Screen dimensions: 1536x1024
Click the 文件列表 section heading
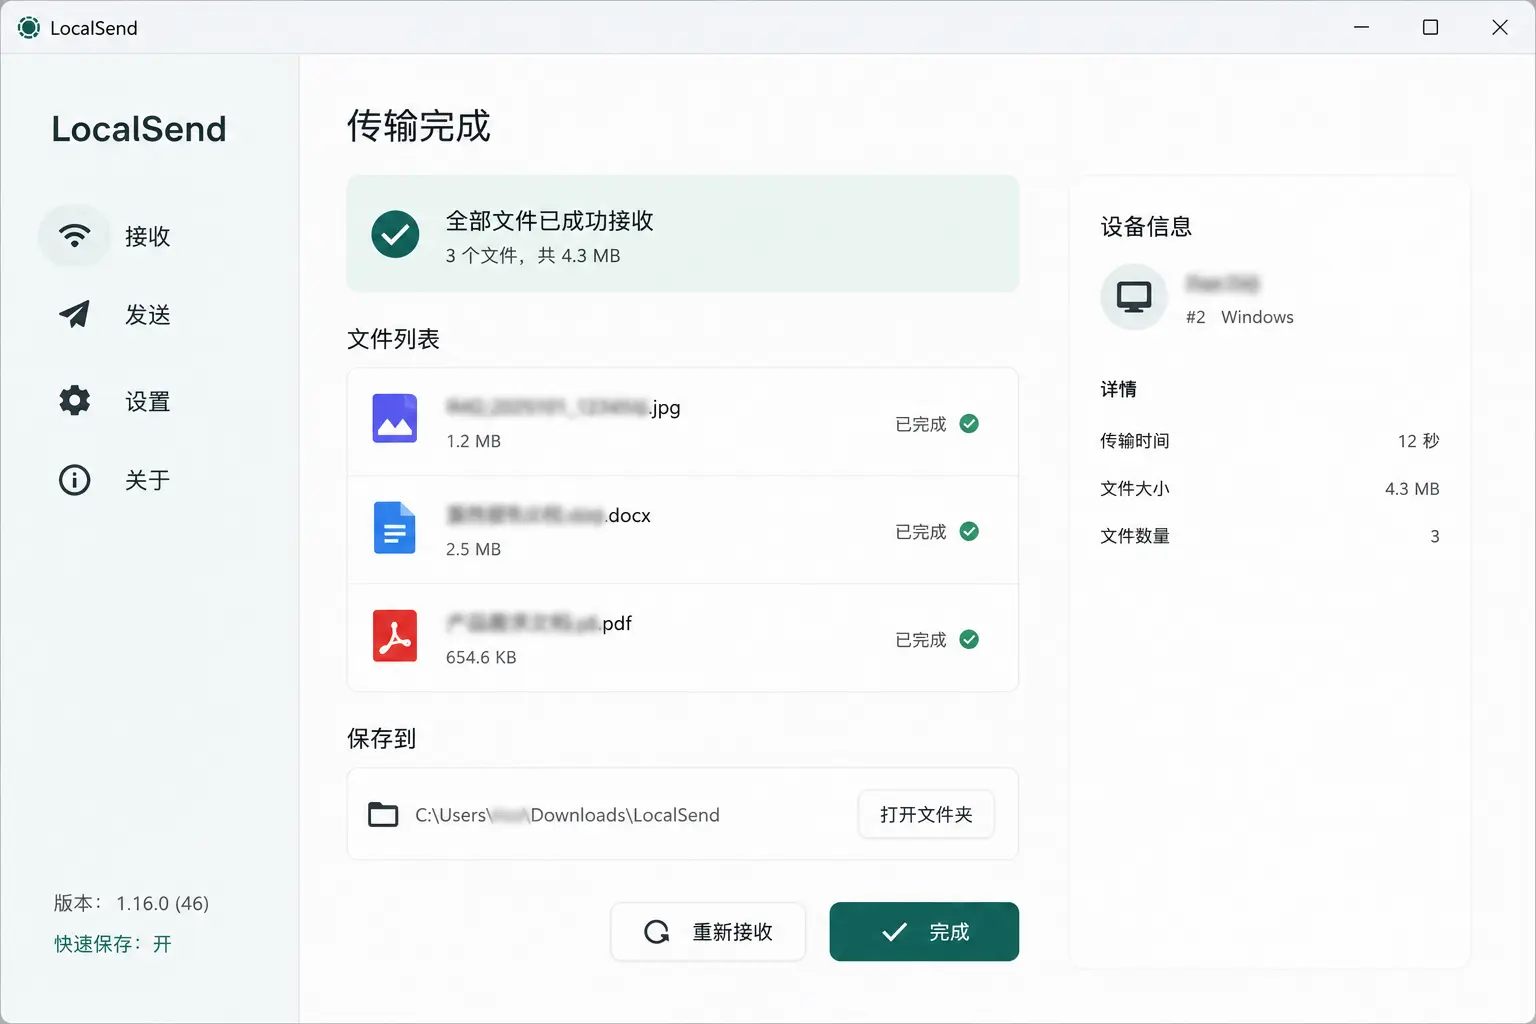[x=393, y=339]
